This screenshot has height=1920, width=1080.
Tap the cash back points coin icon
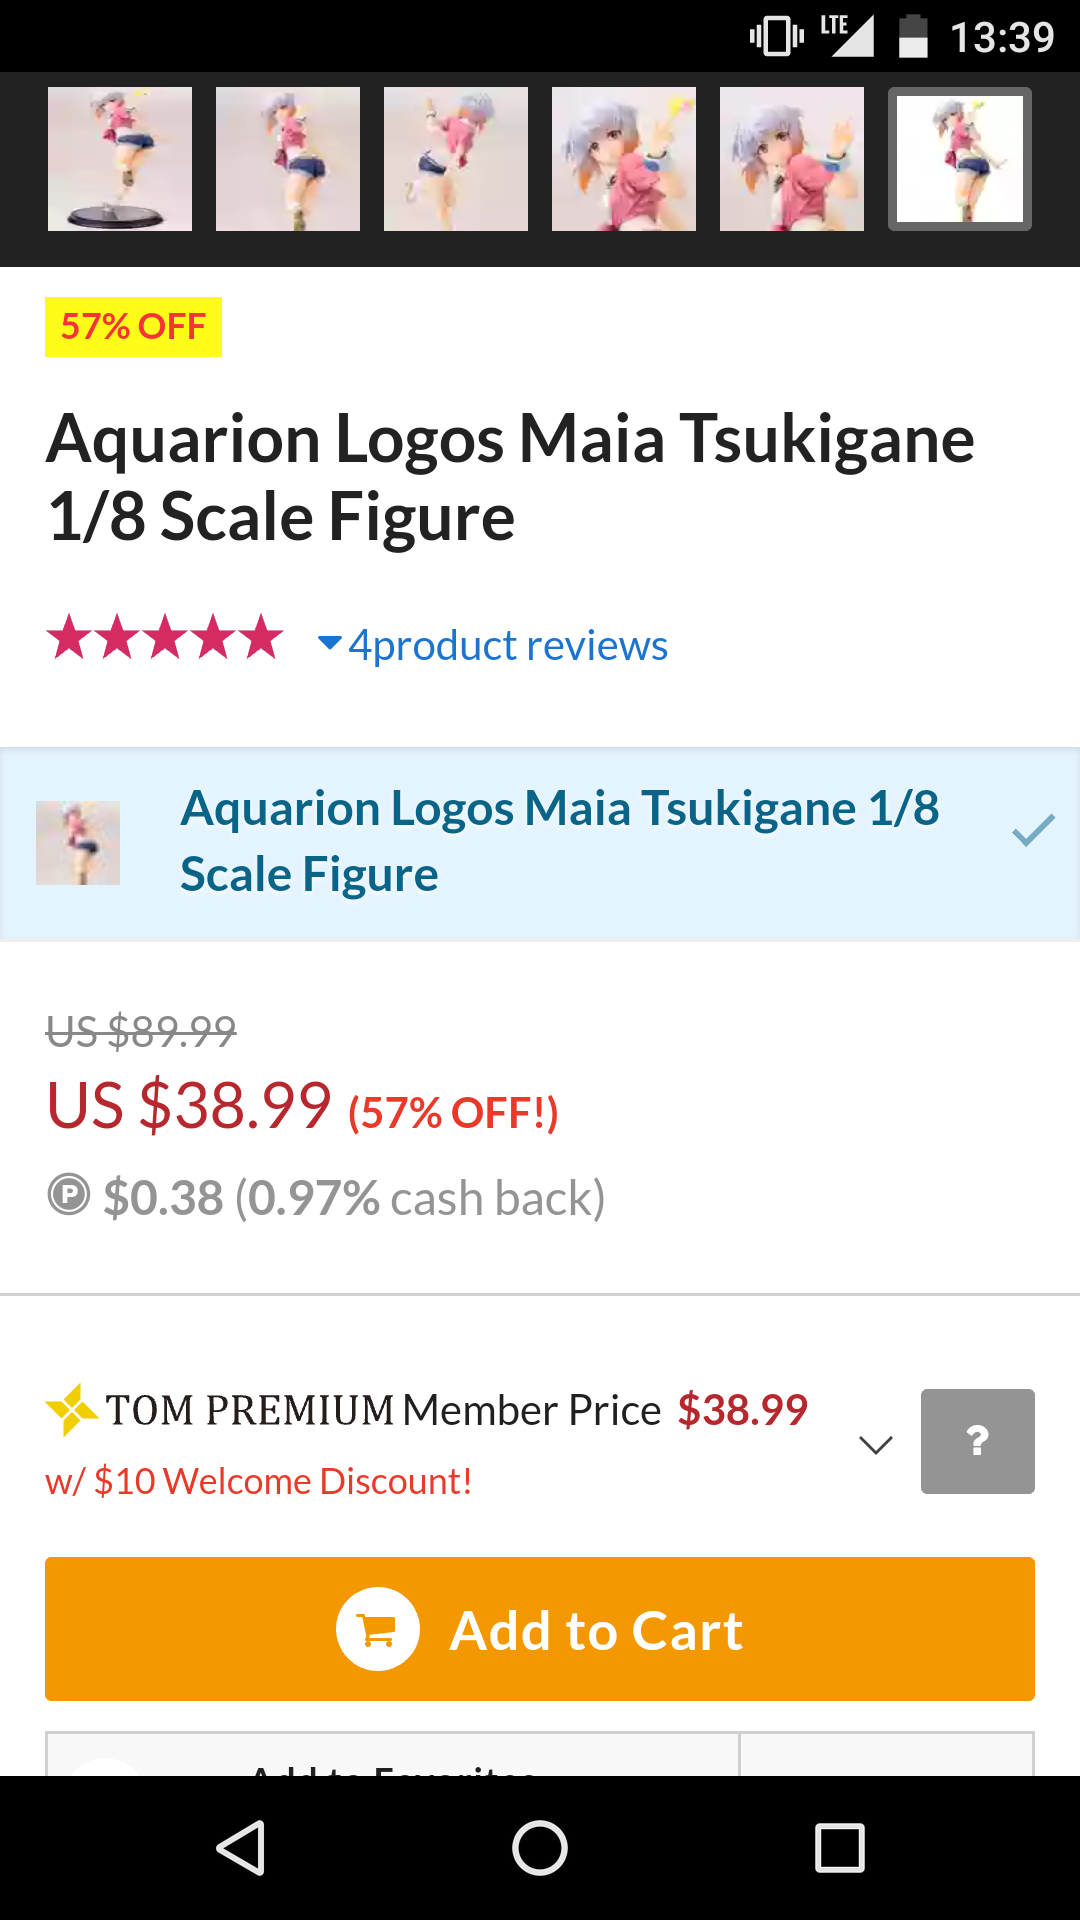[69, 1194]
